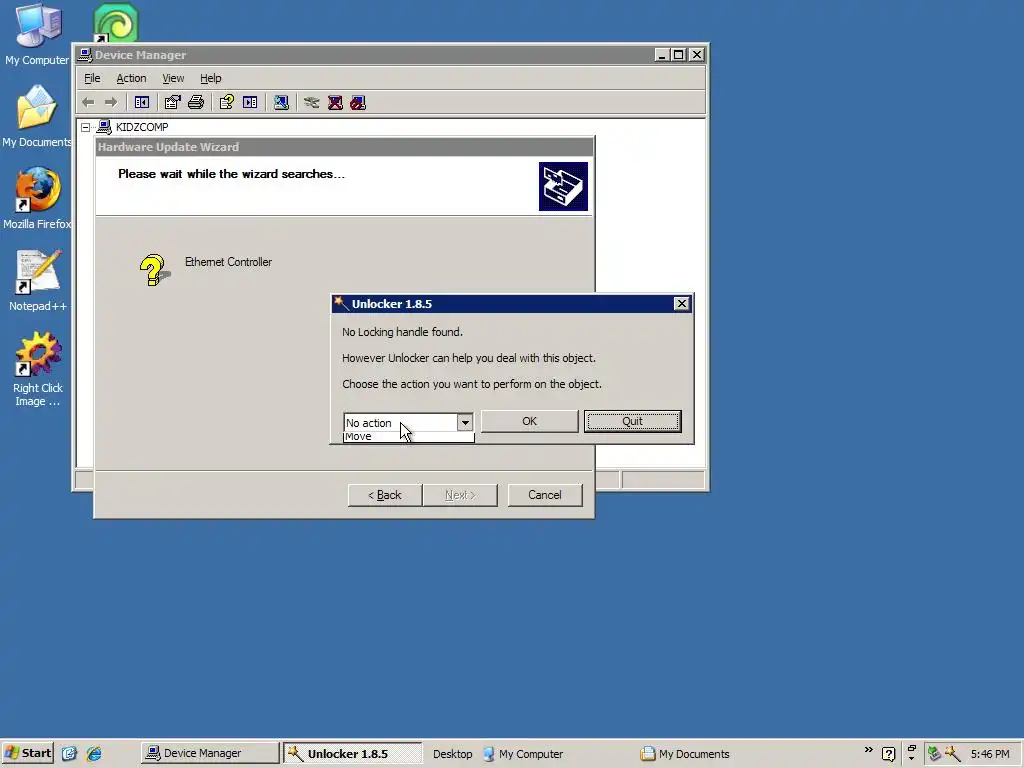Viewport: 1024px width, 768px height.
Task: Click Quit in Unlocker dialog
Action: tap(633, 421)
